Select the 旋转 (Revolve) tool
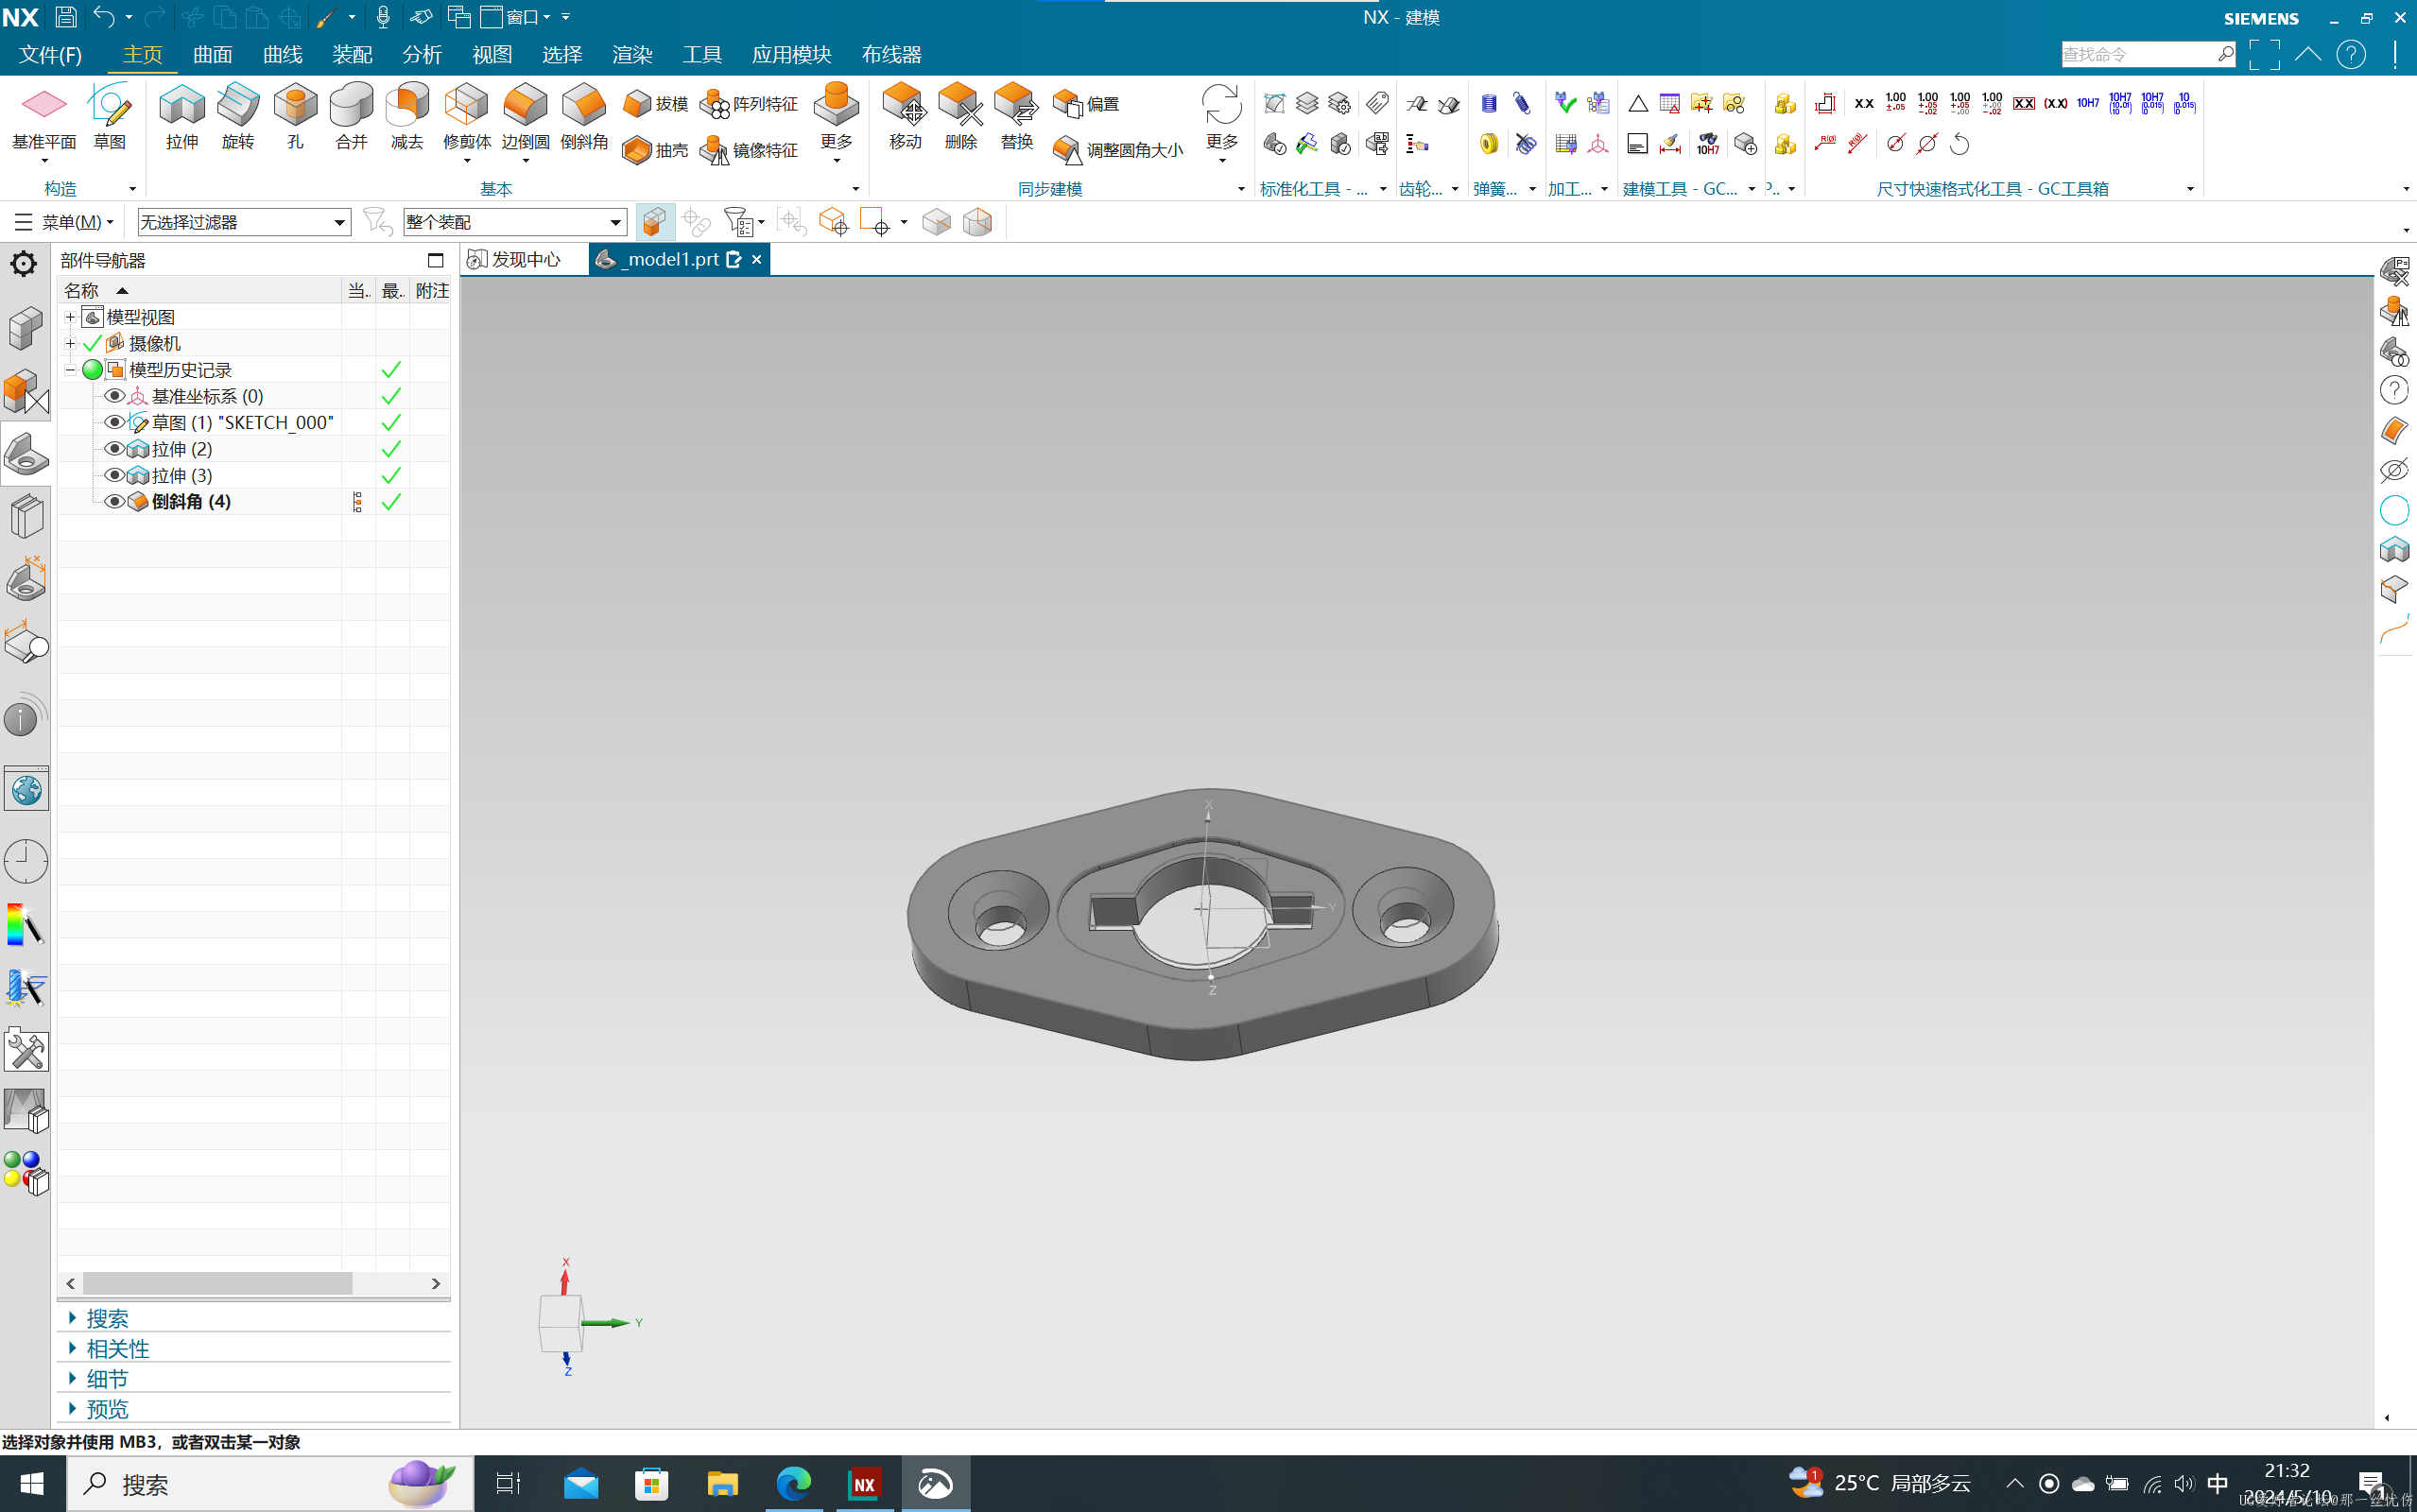Viewport: 2417px width, 1512px height. coord(238,117)
